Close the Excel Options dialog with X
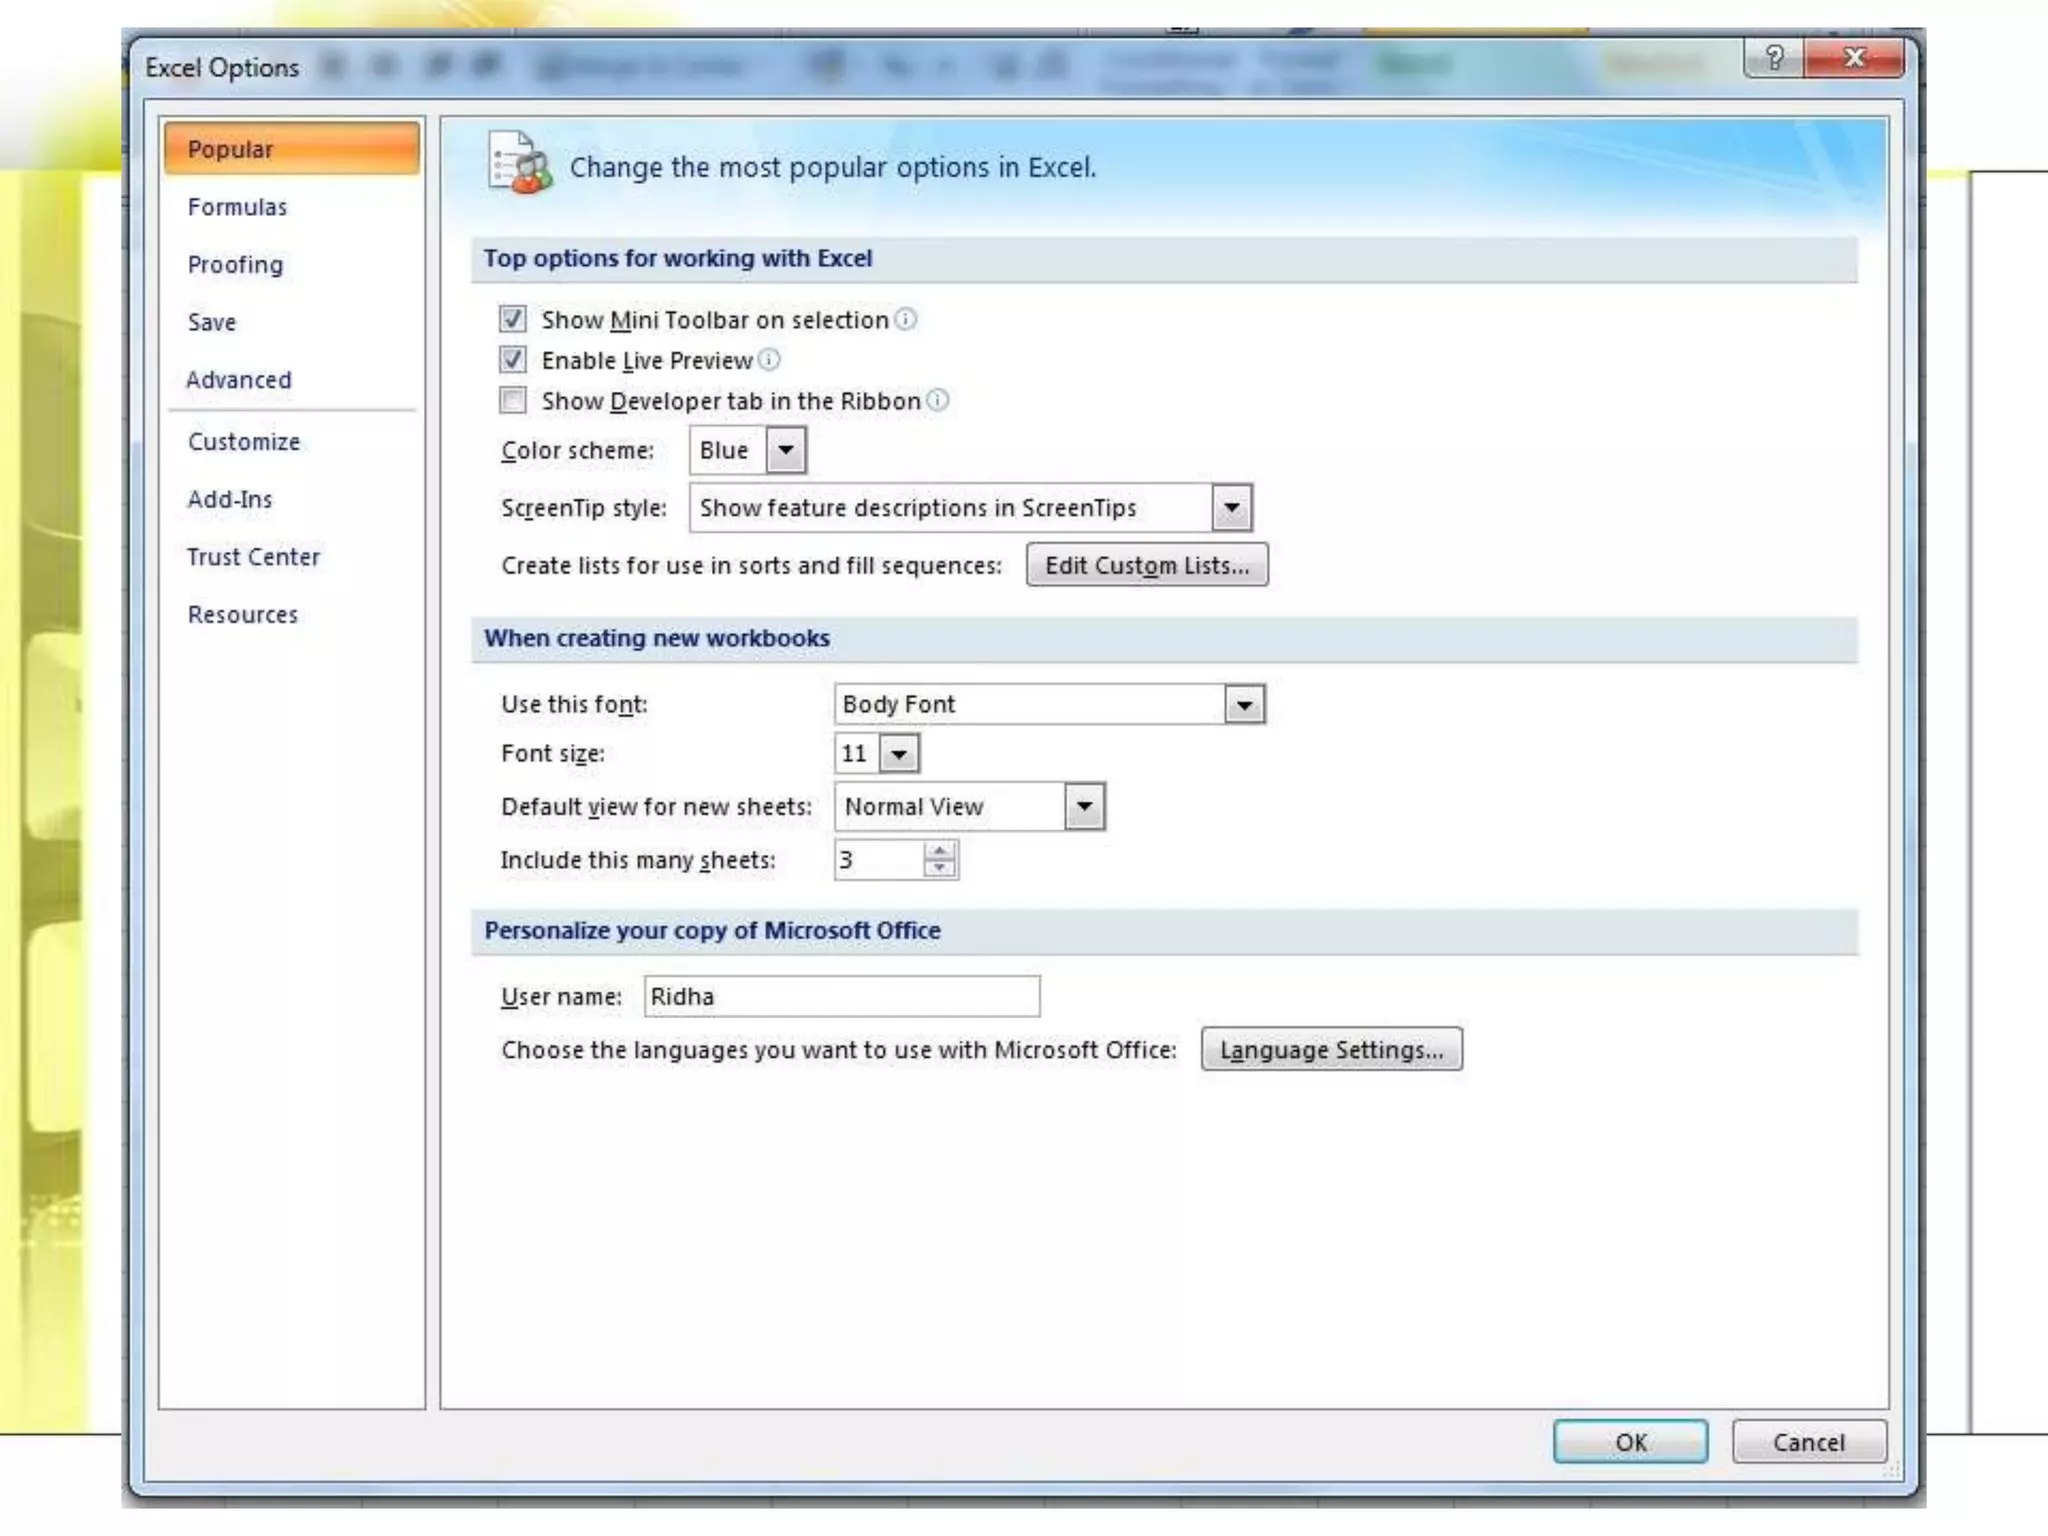Screen dimensions: 2048x1536 coord(1854,58)
